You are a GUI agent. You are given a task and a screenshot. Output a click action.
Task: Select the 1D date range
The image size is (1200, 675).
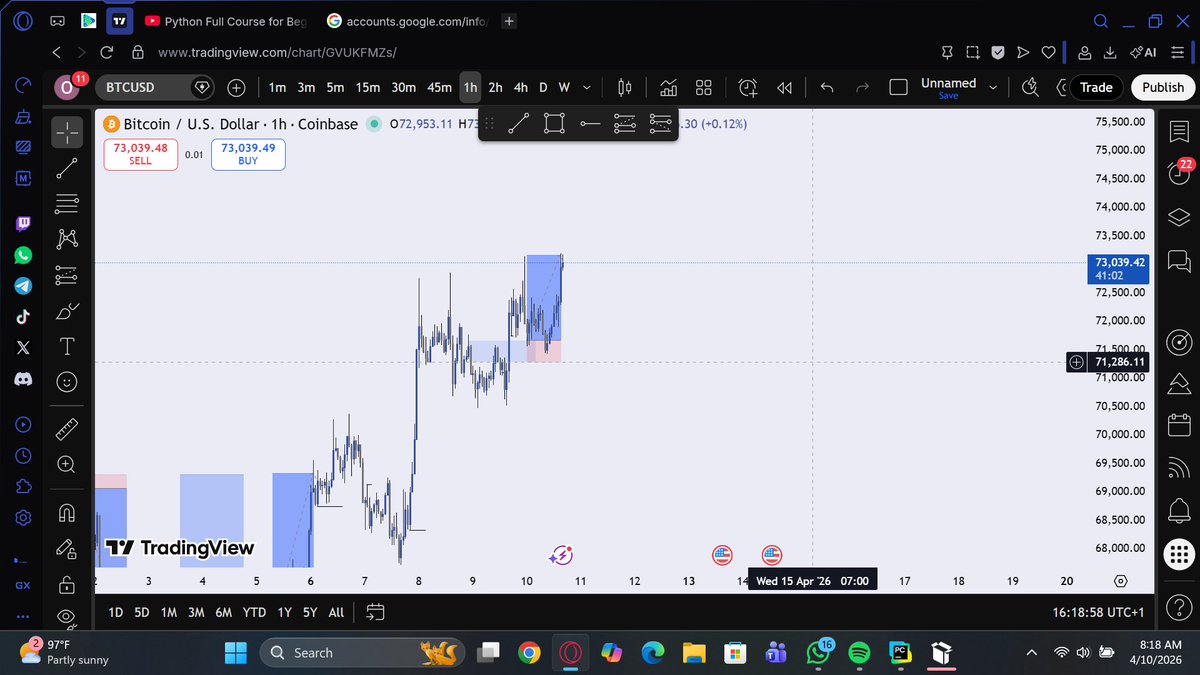(x=116, y=612)
